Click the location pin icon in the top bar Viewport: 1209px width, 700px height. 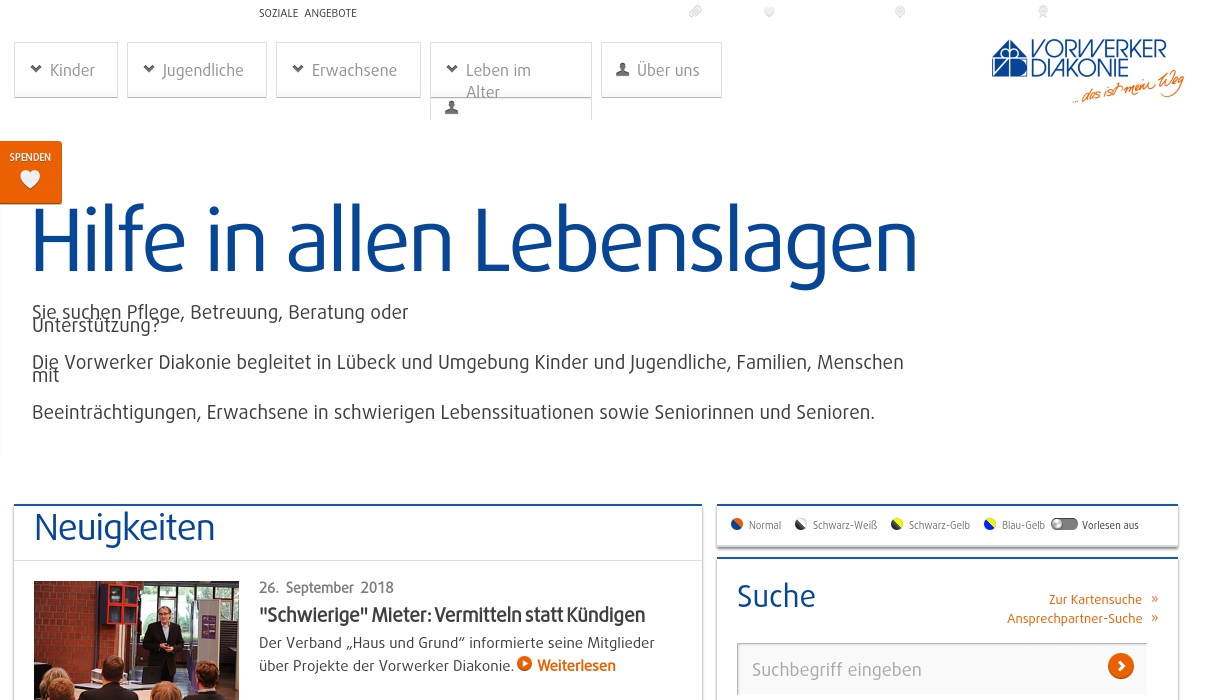[x=899, y=12]
